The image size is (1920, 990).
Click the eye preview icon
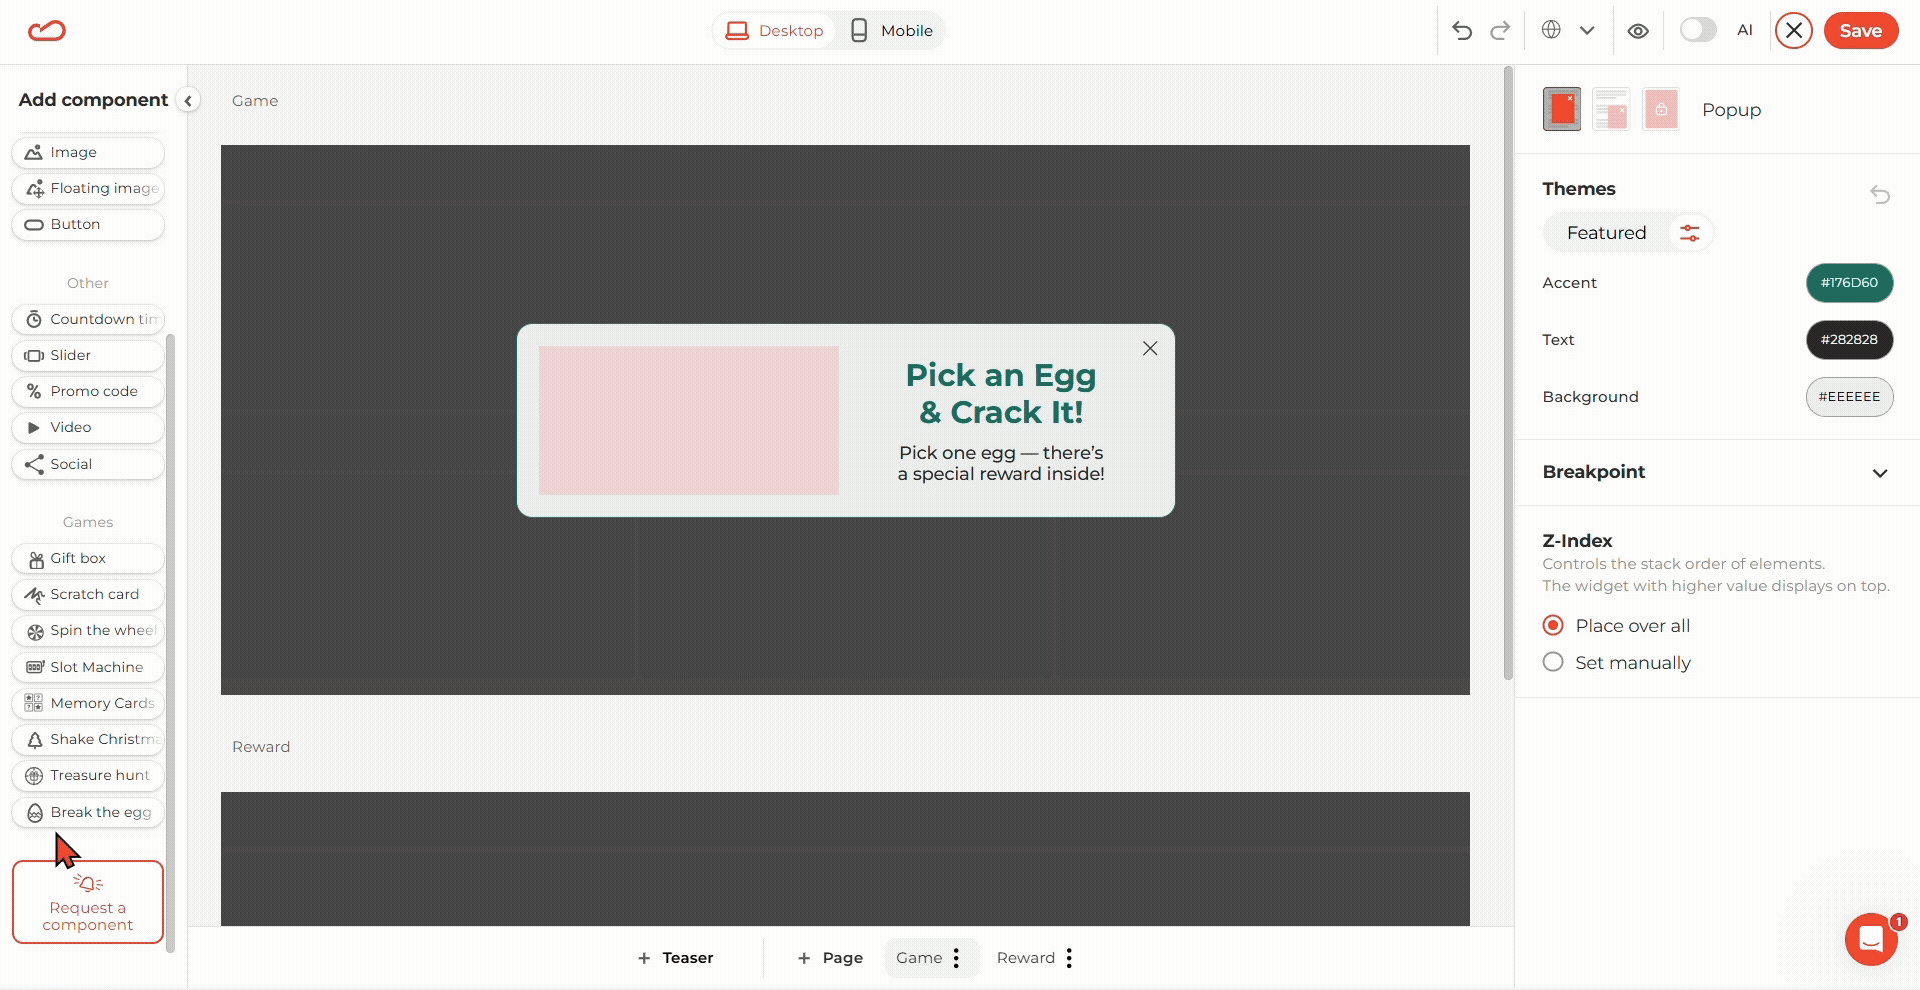pyautogui.click(x=1638, y=31)
